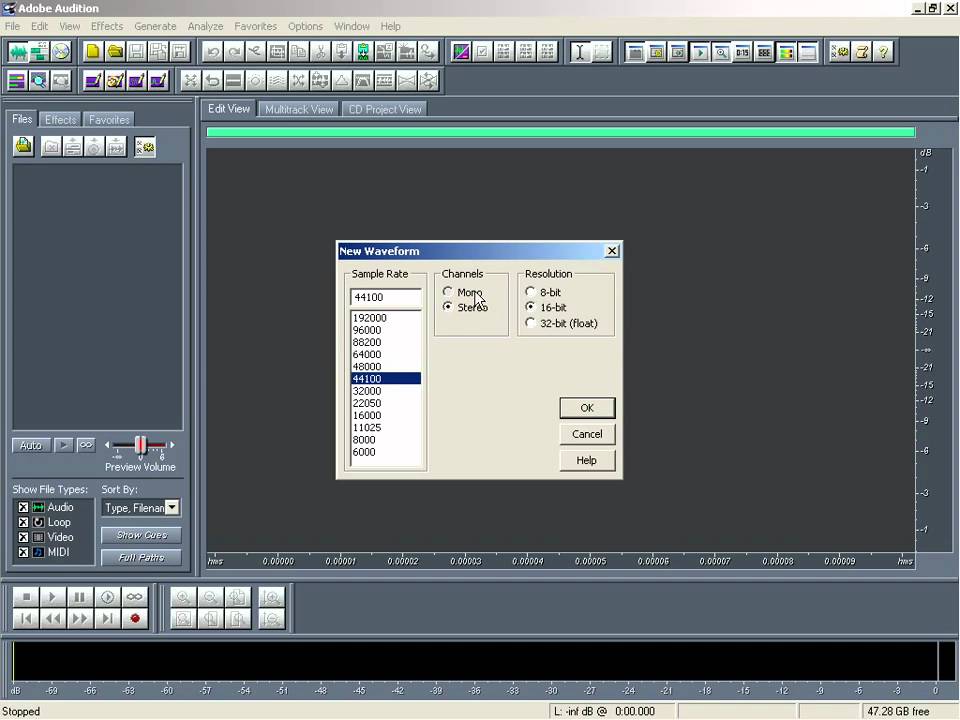
Task: Click the Save file toolbar icon
Action: (137, 51)
